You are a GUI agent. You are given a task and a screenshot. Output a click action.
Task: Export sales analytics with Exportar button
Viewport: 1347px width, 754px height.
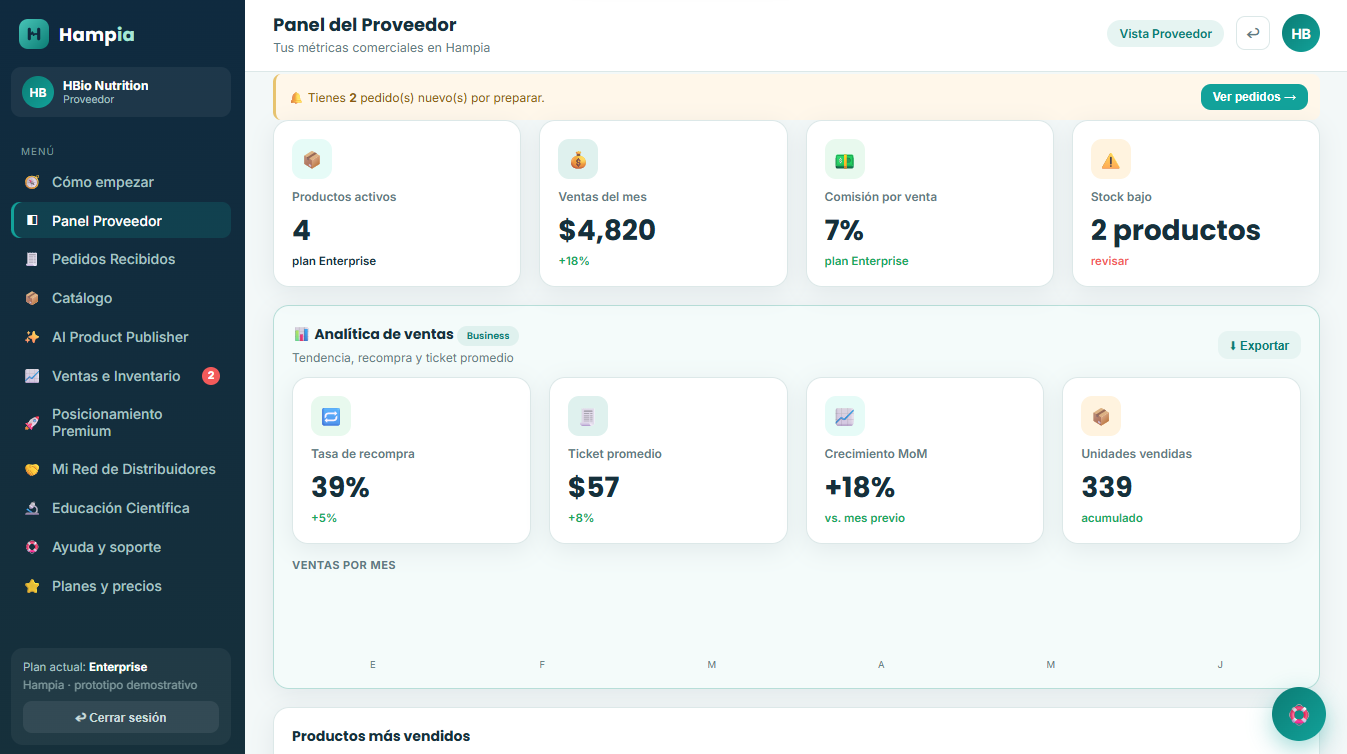[1259, 345]
